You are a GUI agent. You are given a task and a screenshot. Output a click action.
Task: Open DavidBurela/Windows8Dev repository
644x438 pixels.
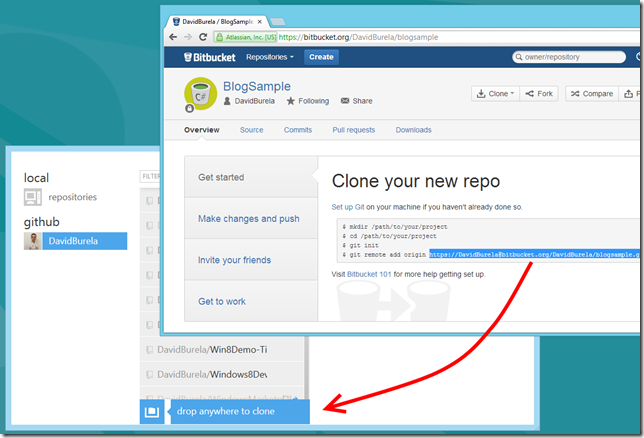point(221,375)
